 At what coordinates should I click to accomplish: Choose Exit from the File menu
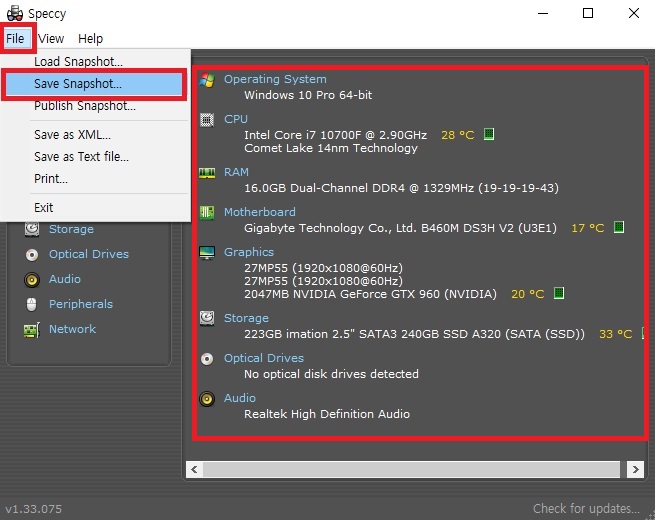click(95, 208)
